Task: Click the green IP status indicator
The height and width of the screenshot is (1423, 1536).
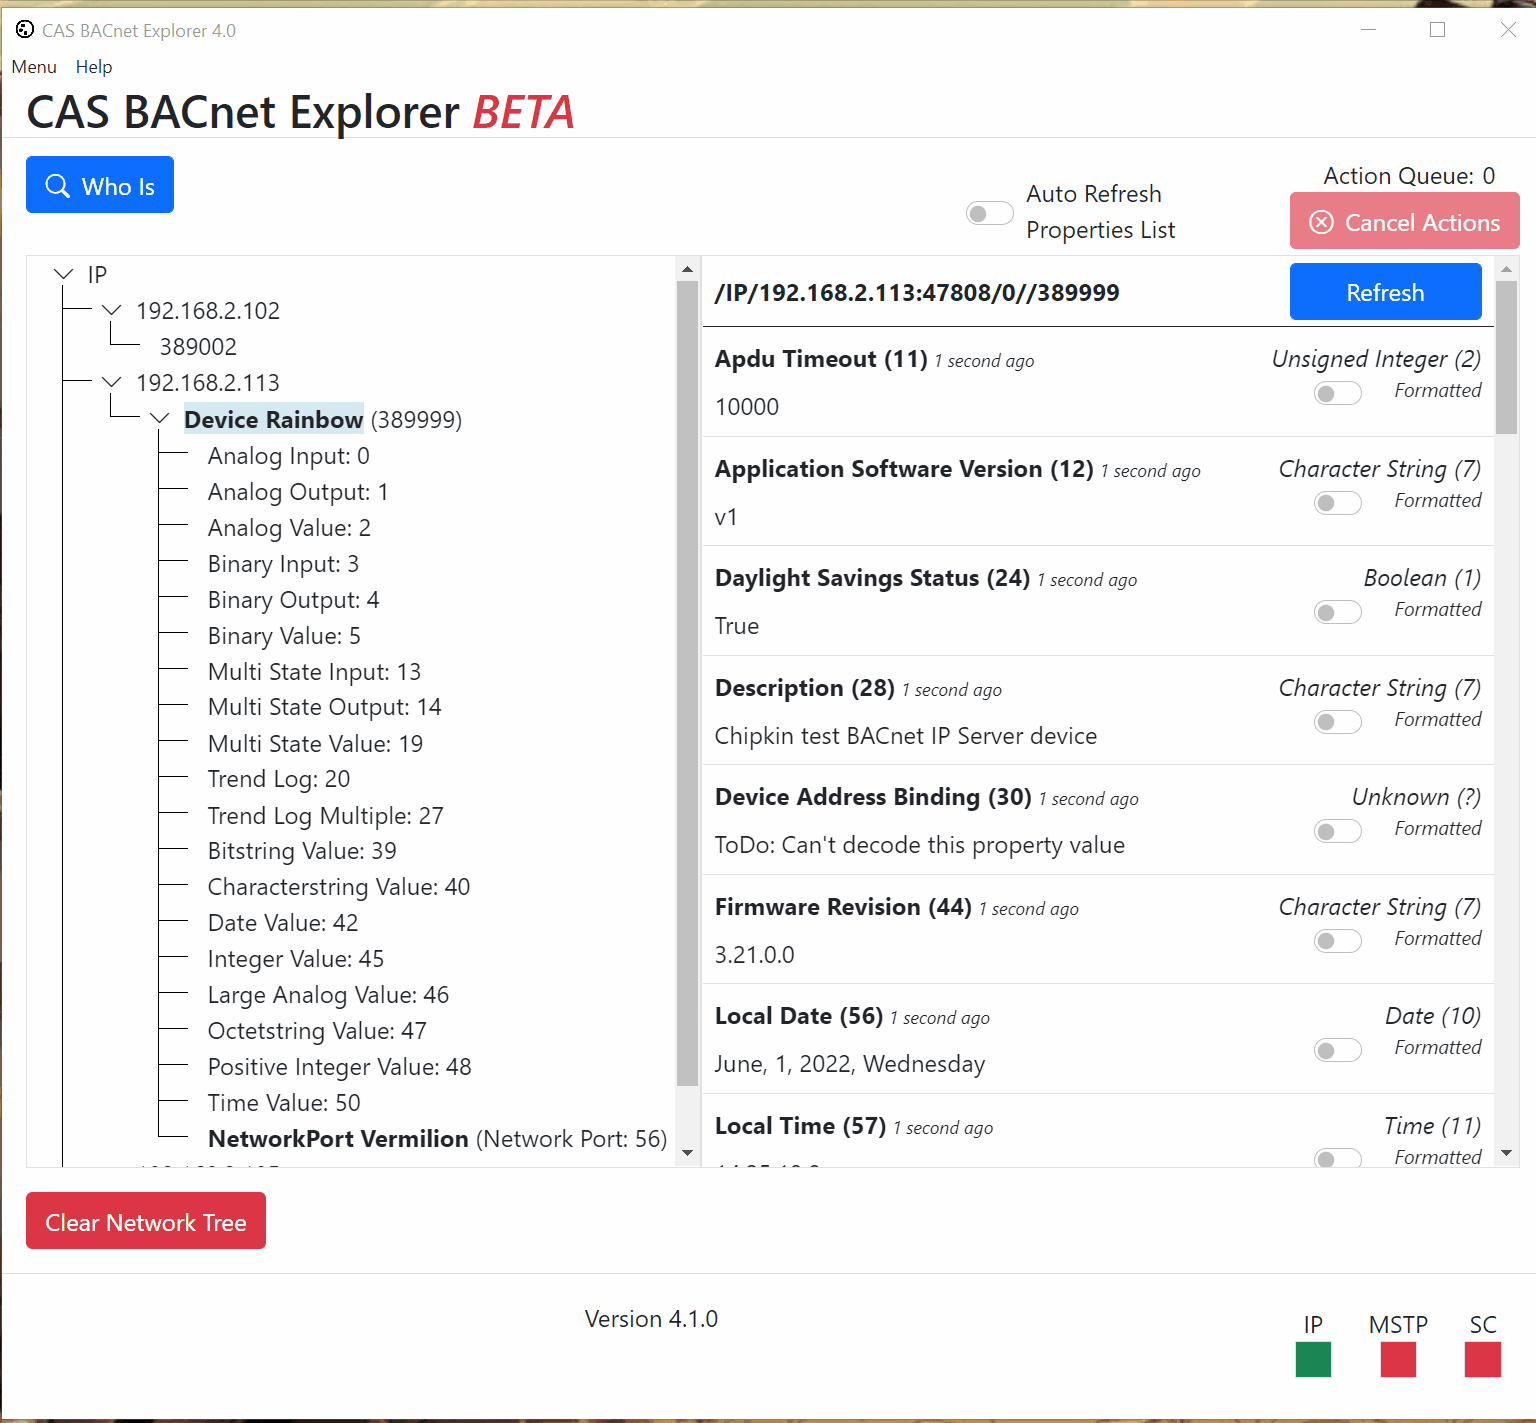Action: pos(1313,1359)
